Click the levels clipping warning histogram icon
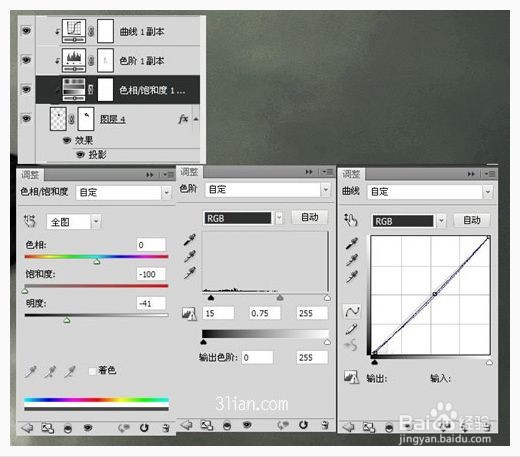This screenshot has height=457, width=520. click(x=189, y=314)
